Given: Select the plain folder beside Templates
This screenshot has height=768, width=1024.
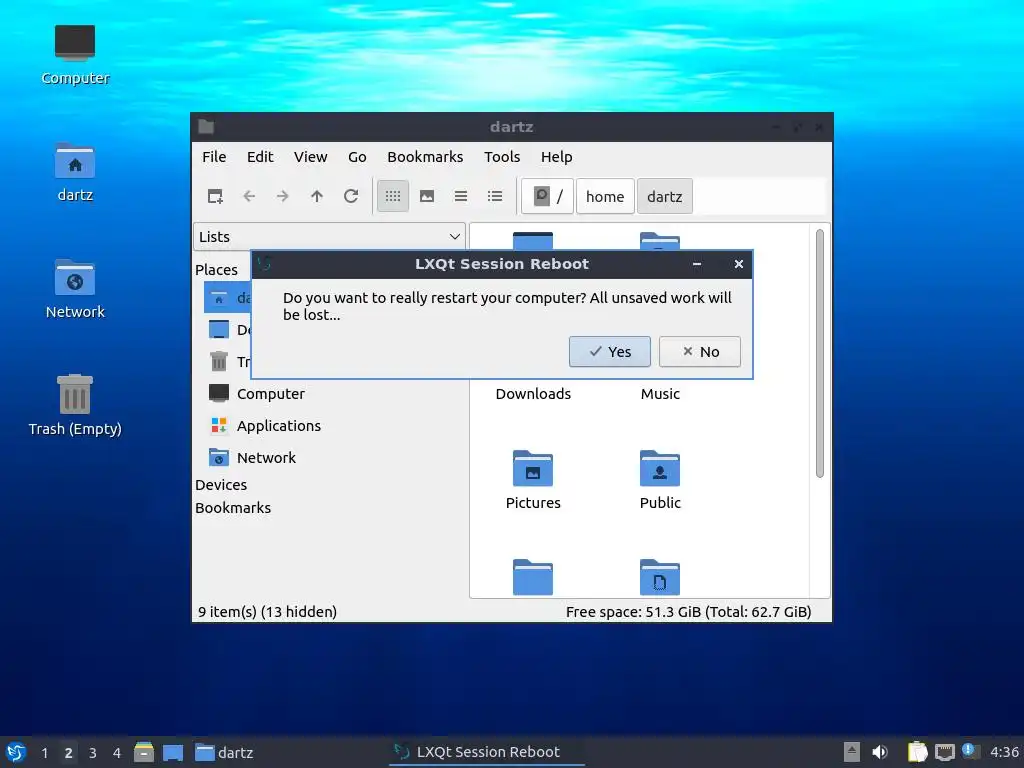Looking at the screenshot, I should 533,577.
